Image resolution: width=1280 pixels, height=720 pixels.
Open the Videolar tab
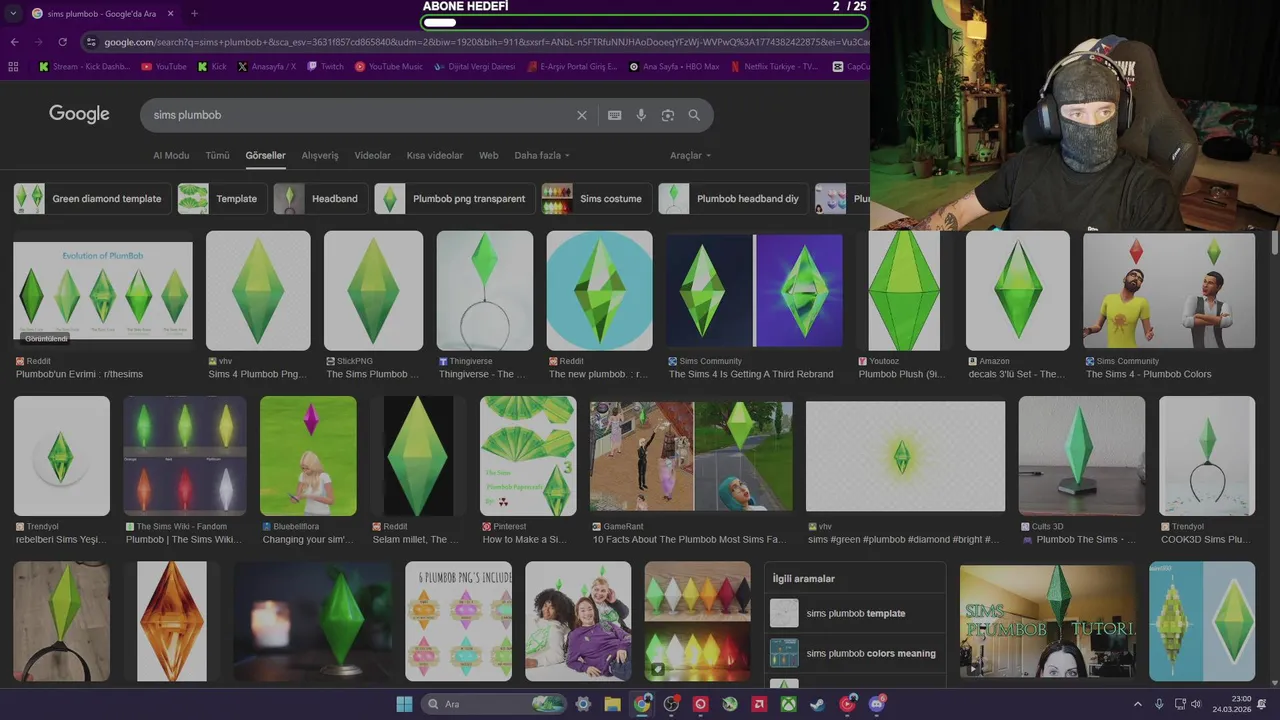373,156
